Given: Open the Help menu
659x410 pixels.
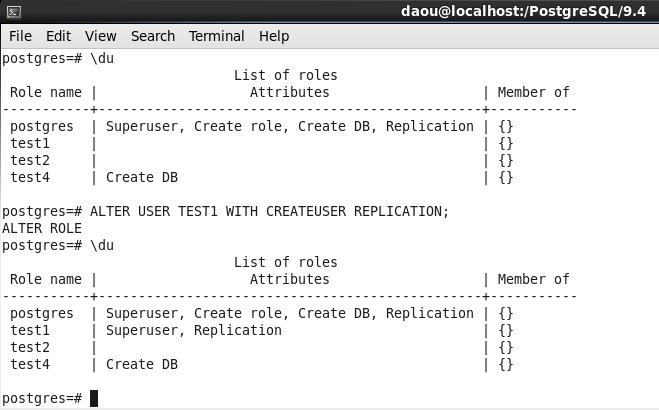Looking at the screenshot, I should pyautogui.click(x=274, y=36).
